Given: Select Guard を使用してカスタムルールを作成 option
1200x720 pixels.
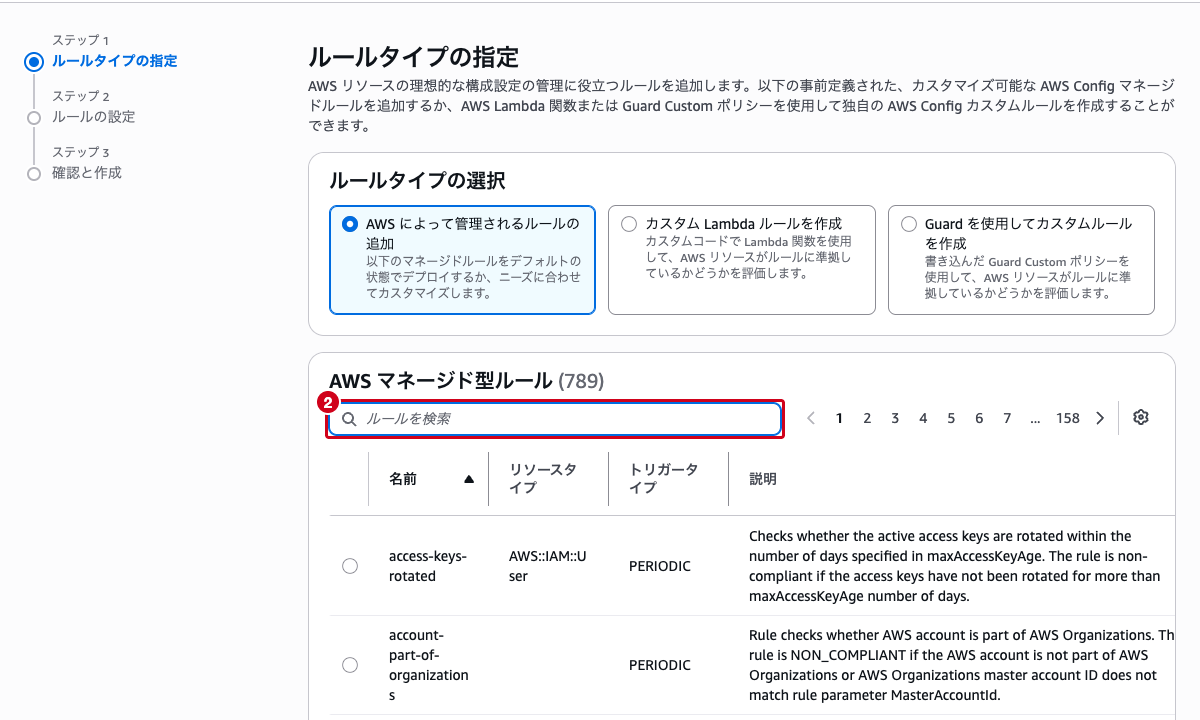Looking at the screenshot, I should [x=1021, y=260].
